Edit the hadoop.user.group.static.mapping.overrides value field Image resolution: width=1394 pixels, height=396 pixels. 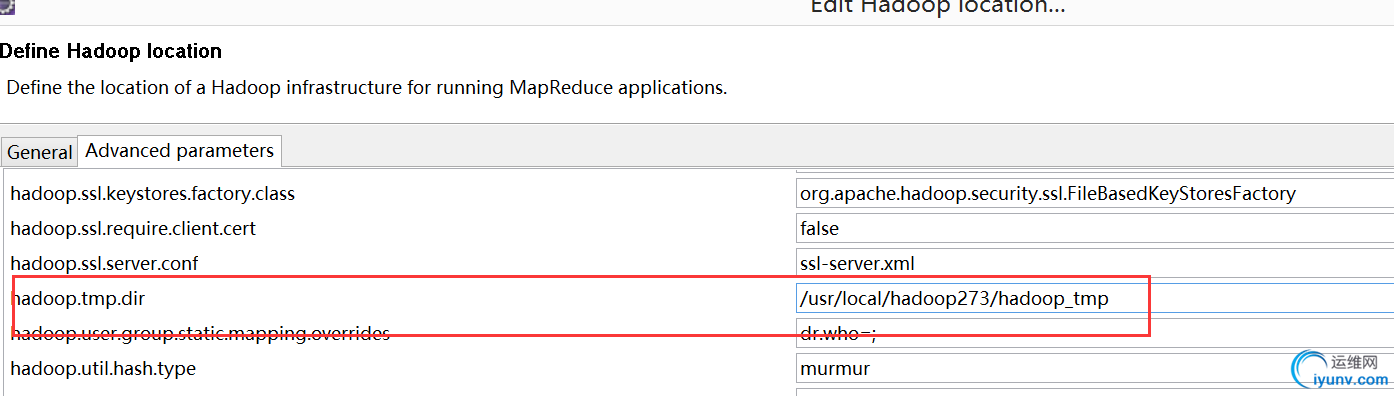click(x=1095, y=333)
